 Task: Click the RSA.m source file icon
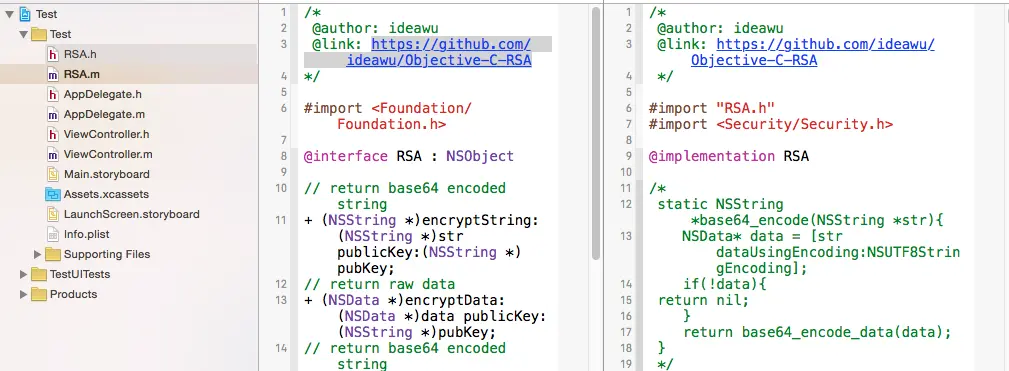tap(53, 74)
